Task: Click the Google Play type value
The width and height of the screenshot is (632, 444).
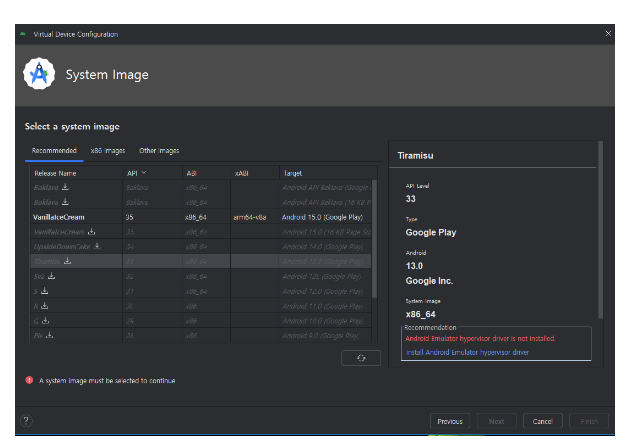Action: (430, 232)
